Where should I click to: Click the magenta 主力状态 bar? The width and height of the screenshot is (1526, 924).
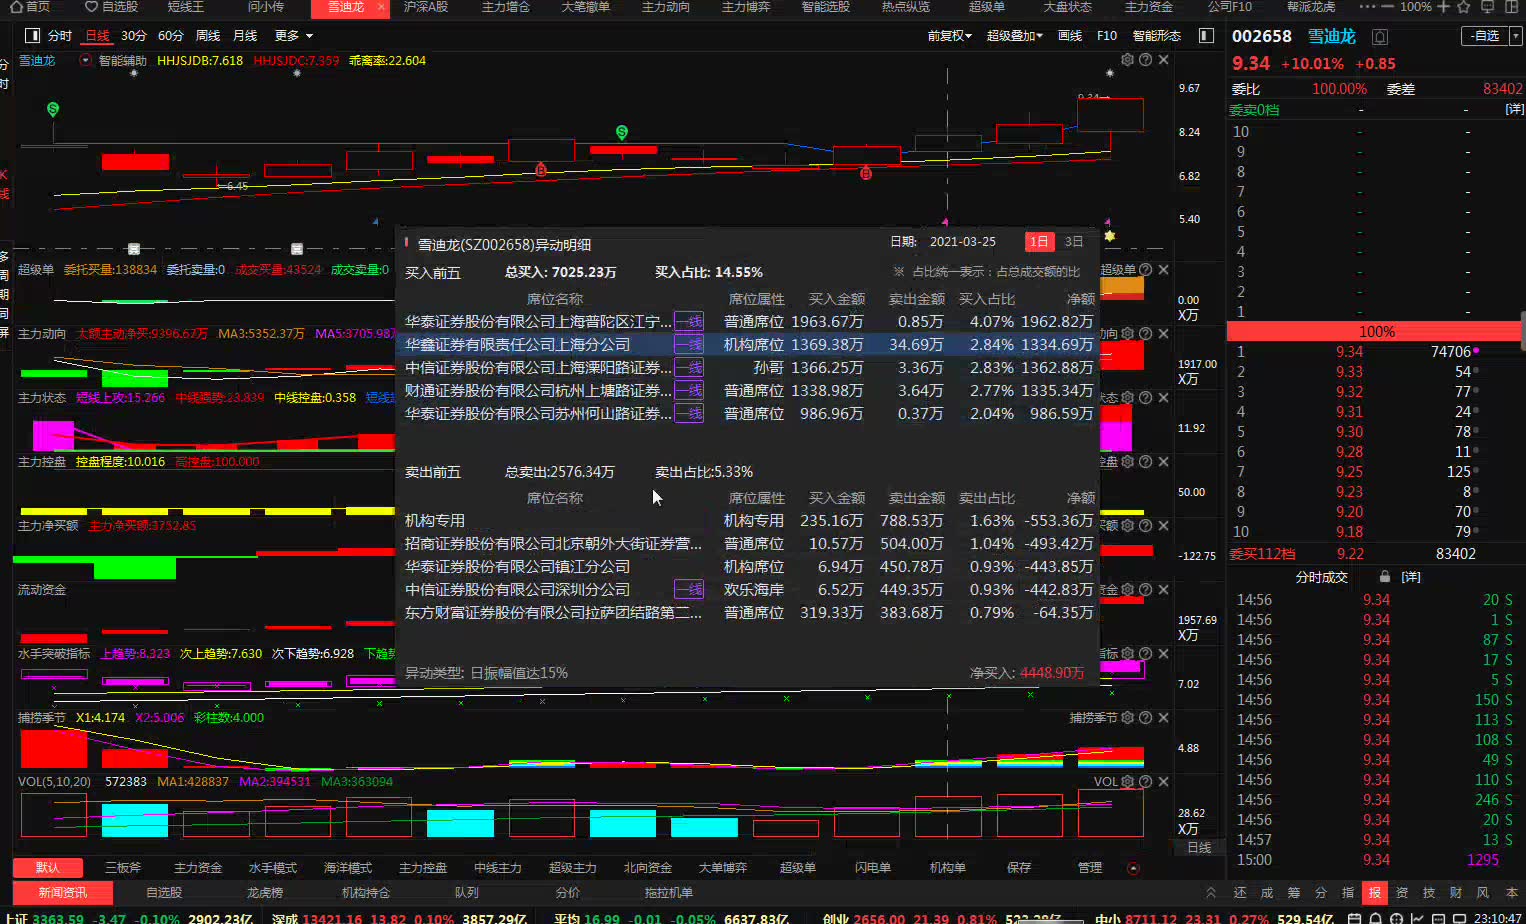pyautogui.click(x=53, y=436)
